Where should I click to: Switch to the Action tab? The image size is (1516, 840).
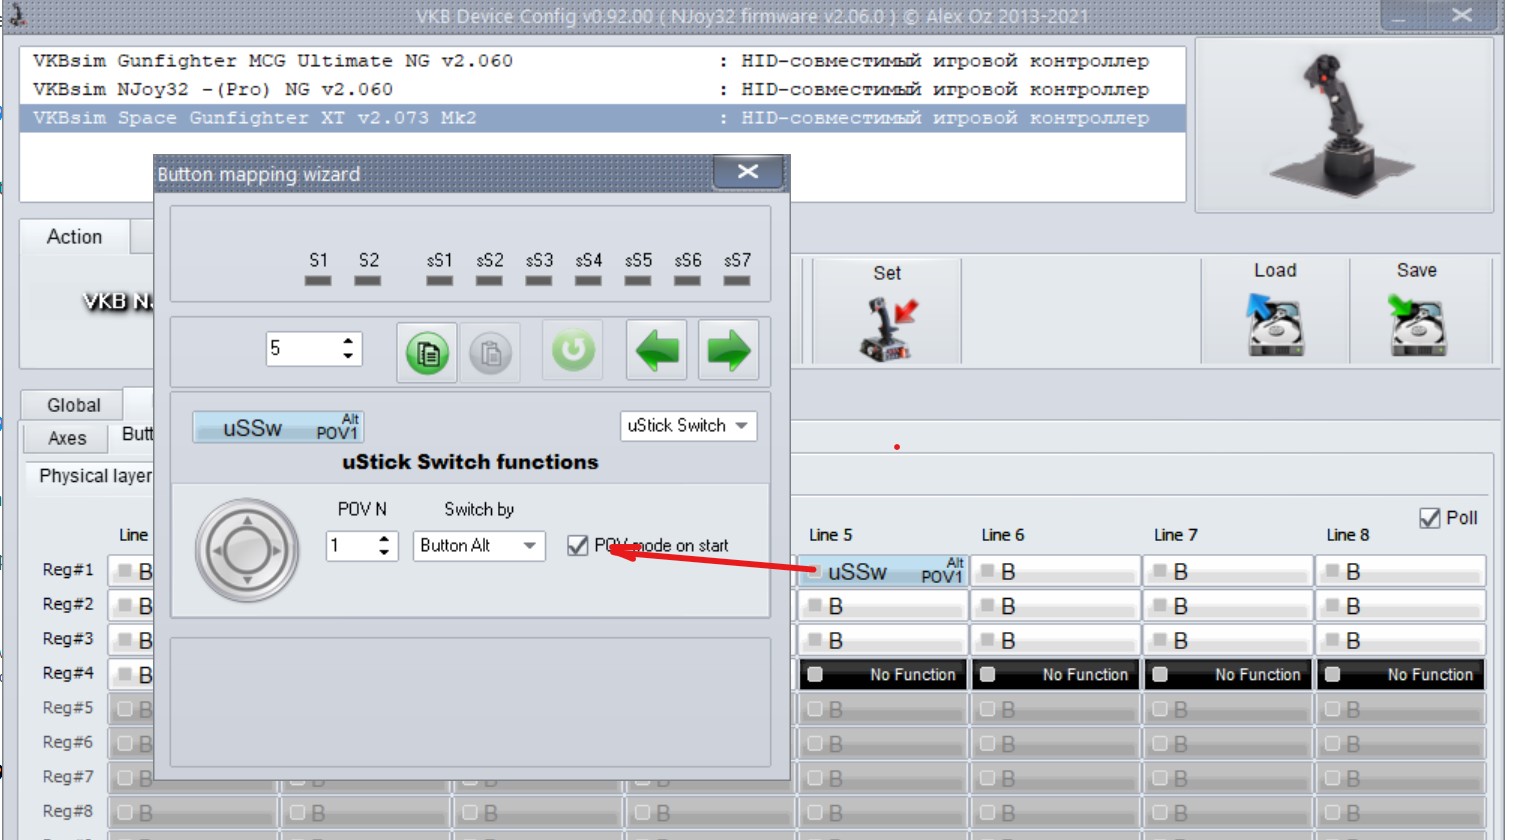click(x=74, y=237)
